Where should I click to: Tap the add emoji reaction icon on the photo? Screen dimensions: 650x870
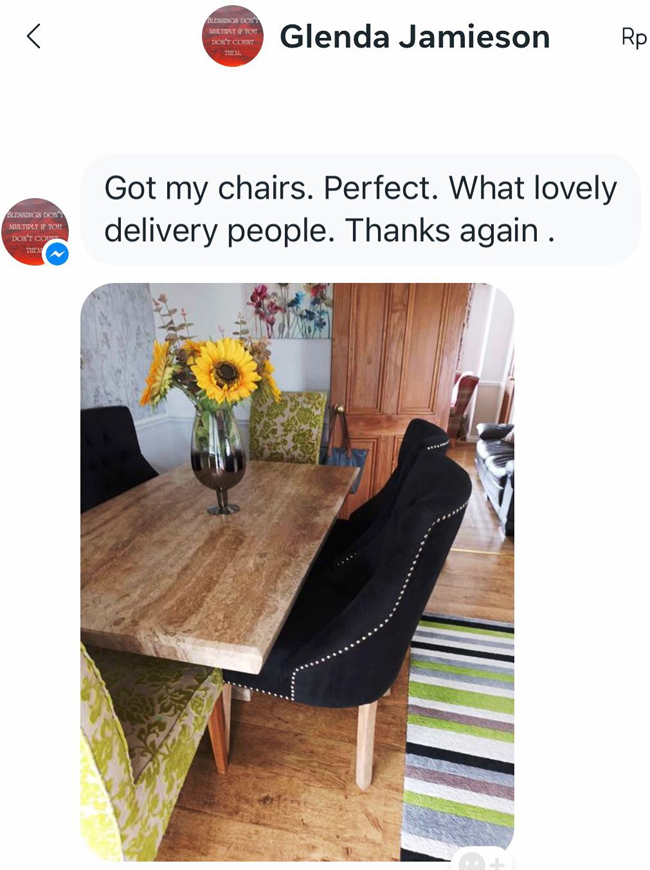482,859
